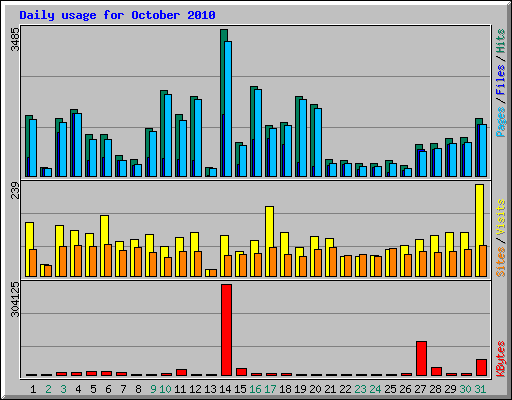Click the title 'Daily usage for October 2010'
The width and height of the screenshot is (512, 400).
117,15
